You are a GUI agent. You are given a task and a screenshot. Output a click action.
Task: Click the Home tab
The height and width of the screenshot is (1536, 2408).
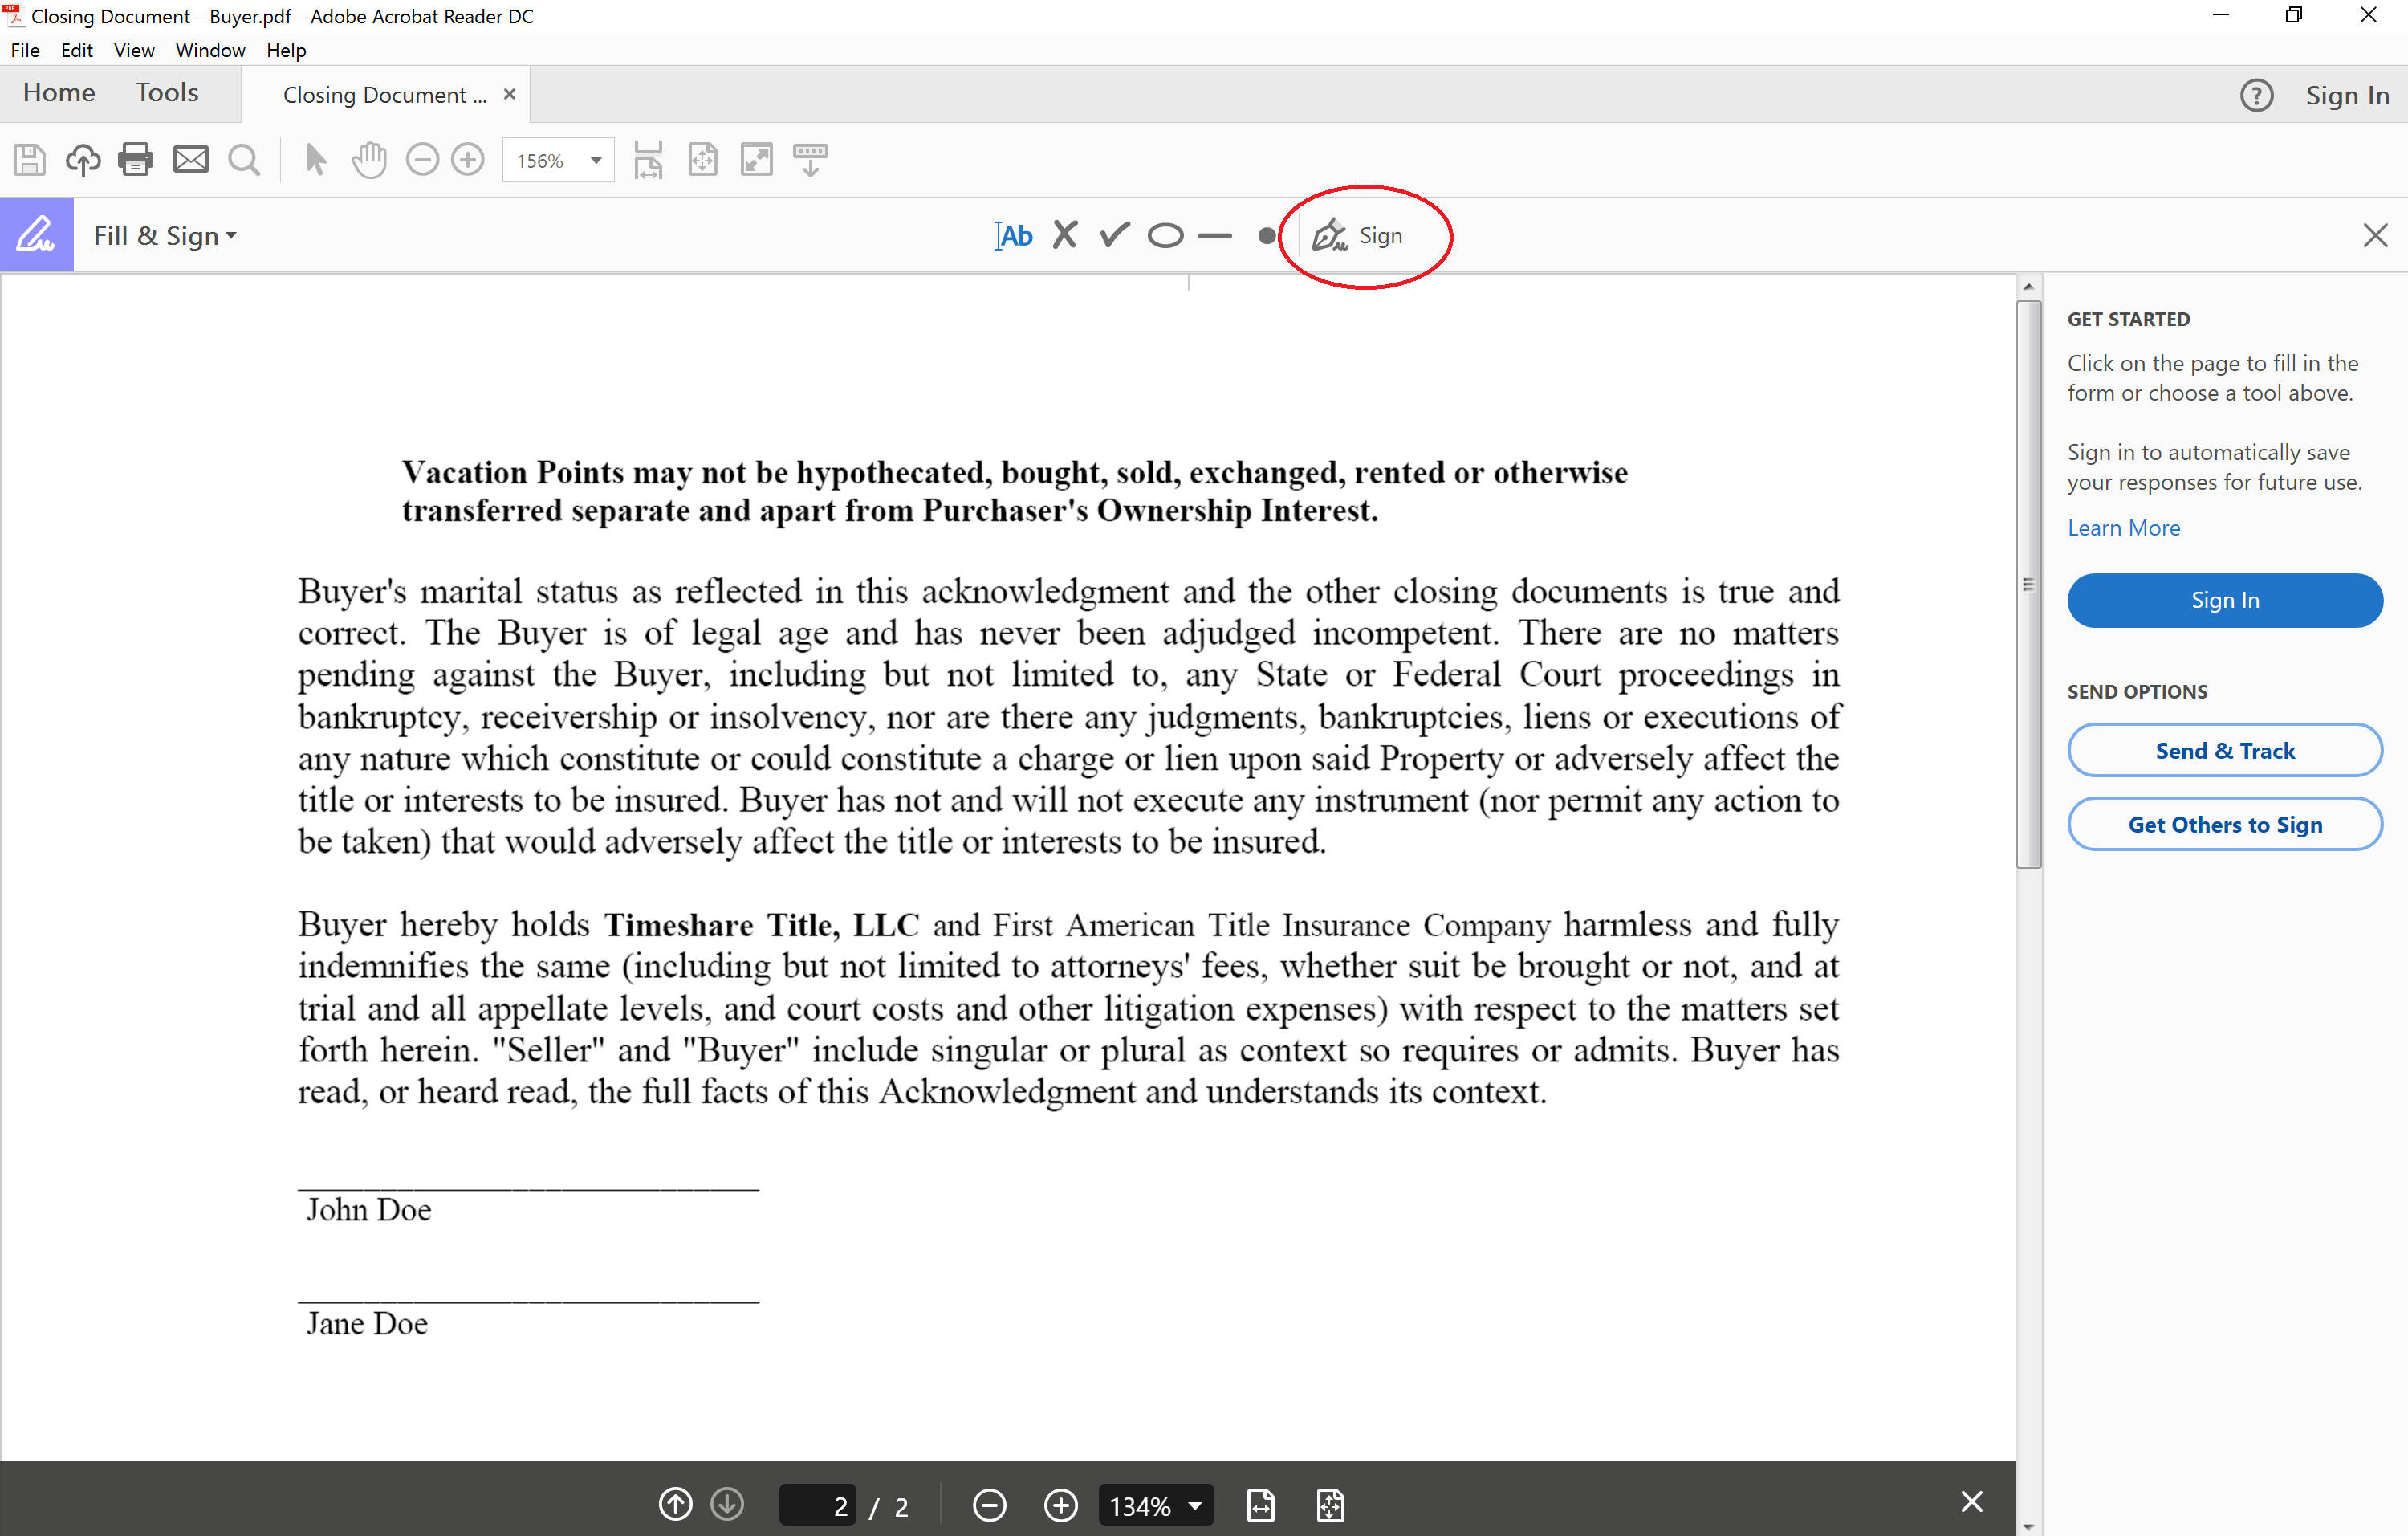[59, 93]
